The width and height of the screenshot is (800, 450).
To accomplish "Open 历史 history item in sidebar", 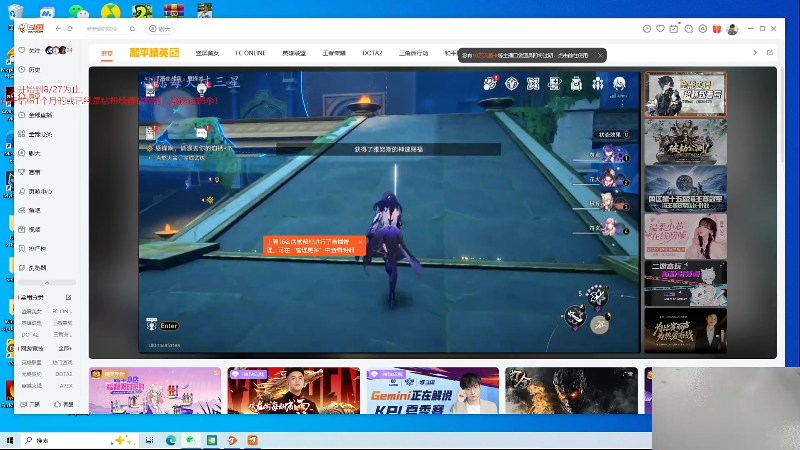I will [x=30, y=69].
